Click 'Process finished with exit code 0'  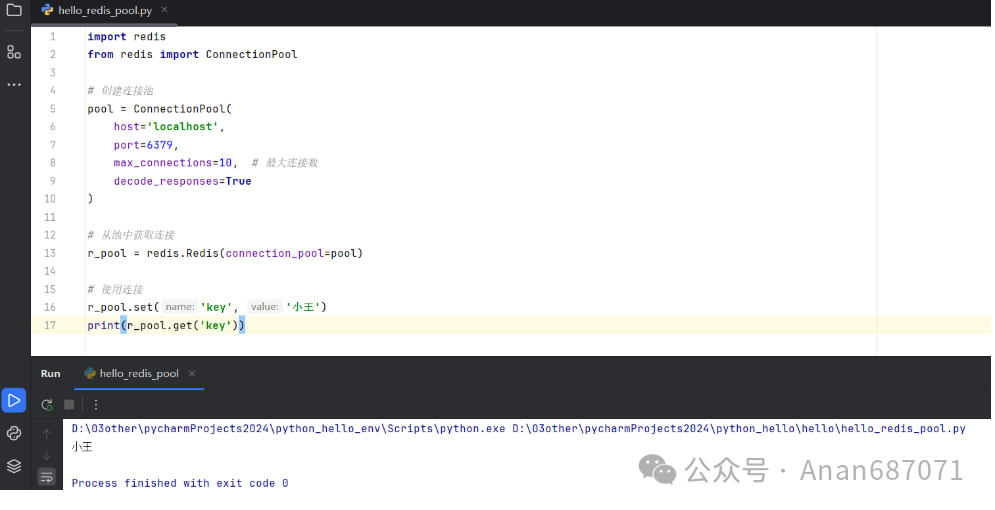(180, 483)
